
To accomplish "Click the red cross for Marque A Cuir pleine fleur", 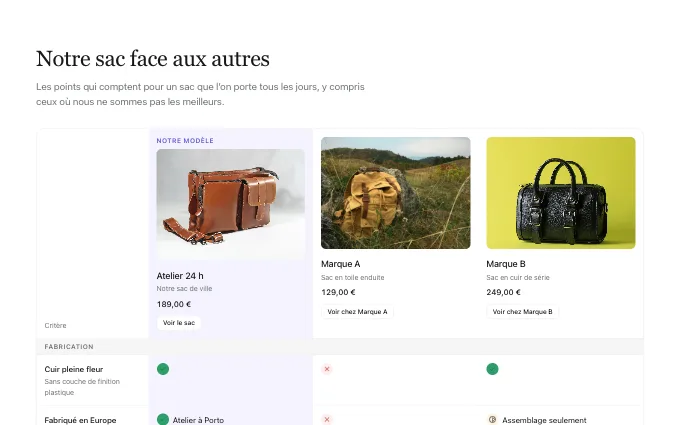I will pyautogui.click(x=327, y=369).
